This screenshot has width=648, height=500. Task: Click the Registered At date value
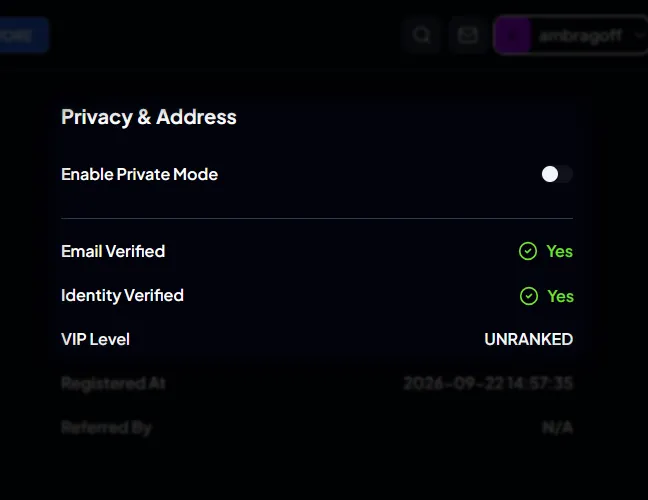click(x=488, y=383)
